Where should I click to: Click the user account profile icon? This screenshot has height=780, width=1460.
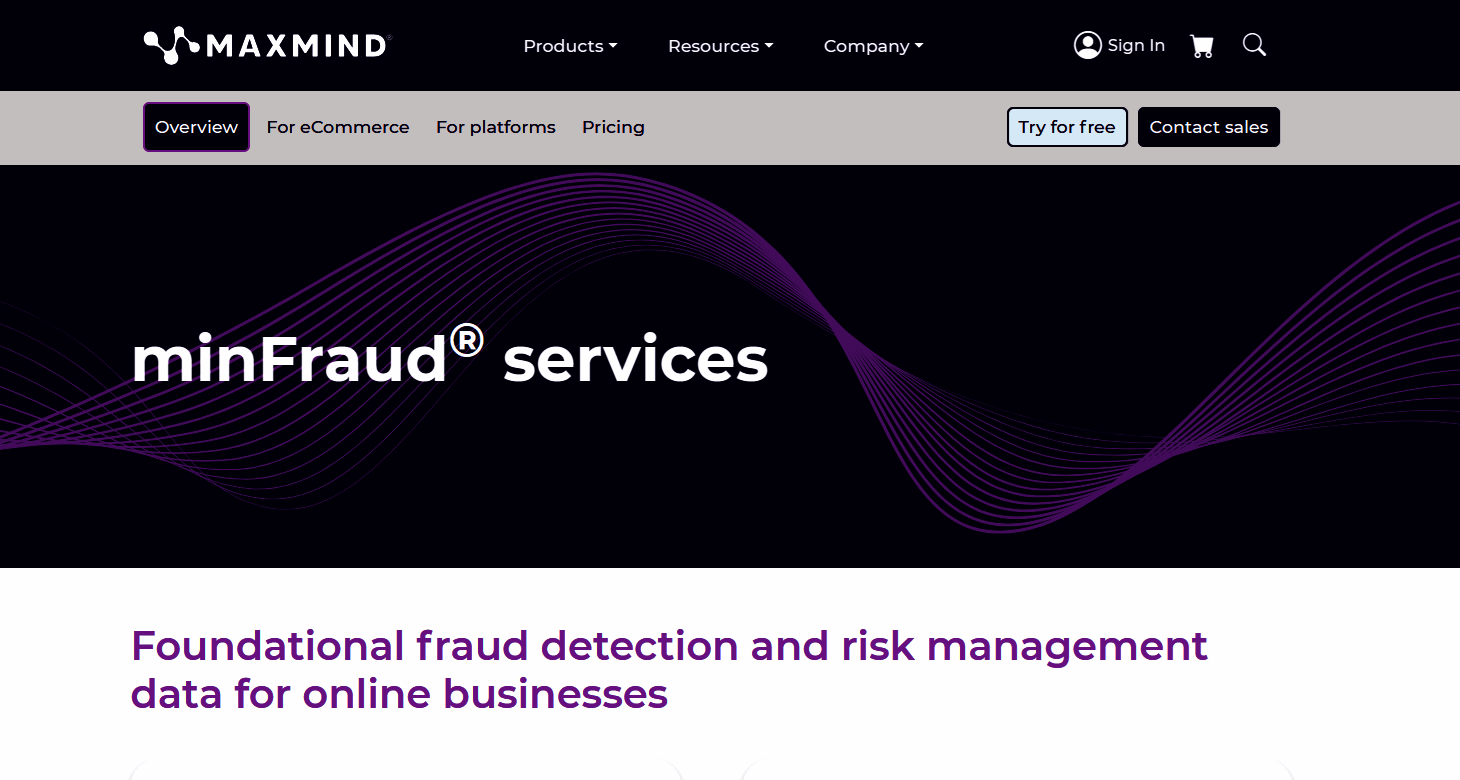(1087, 45)
